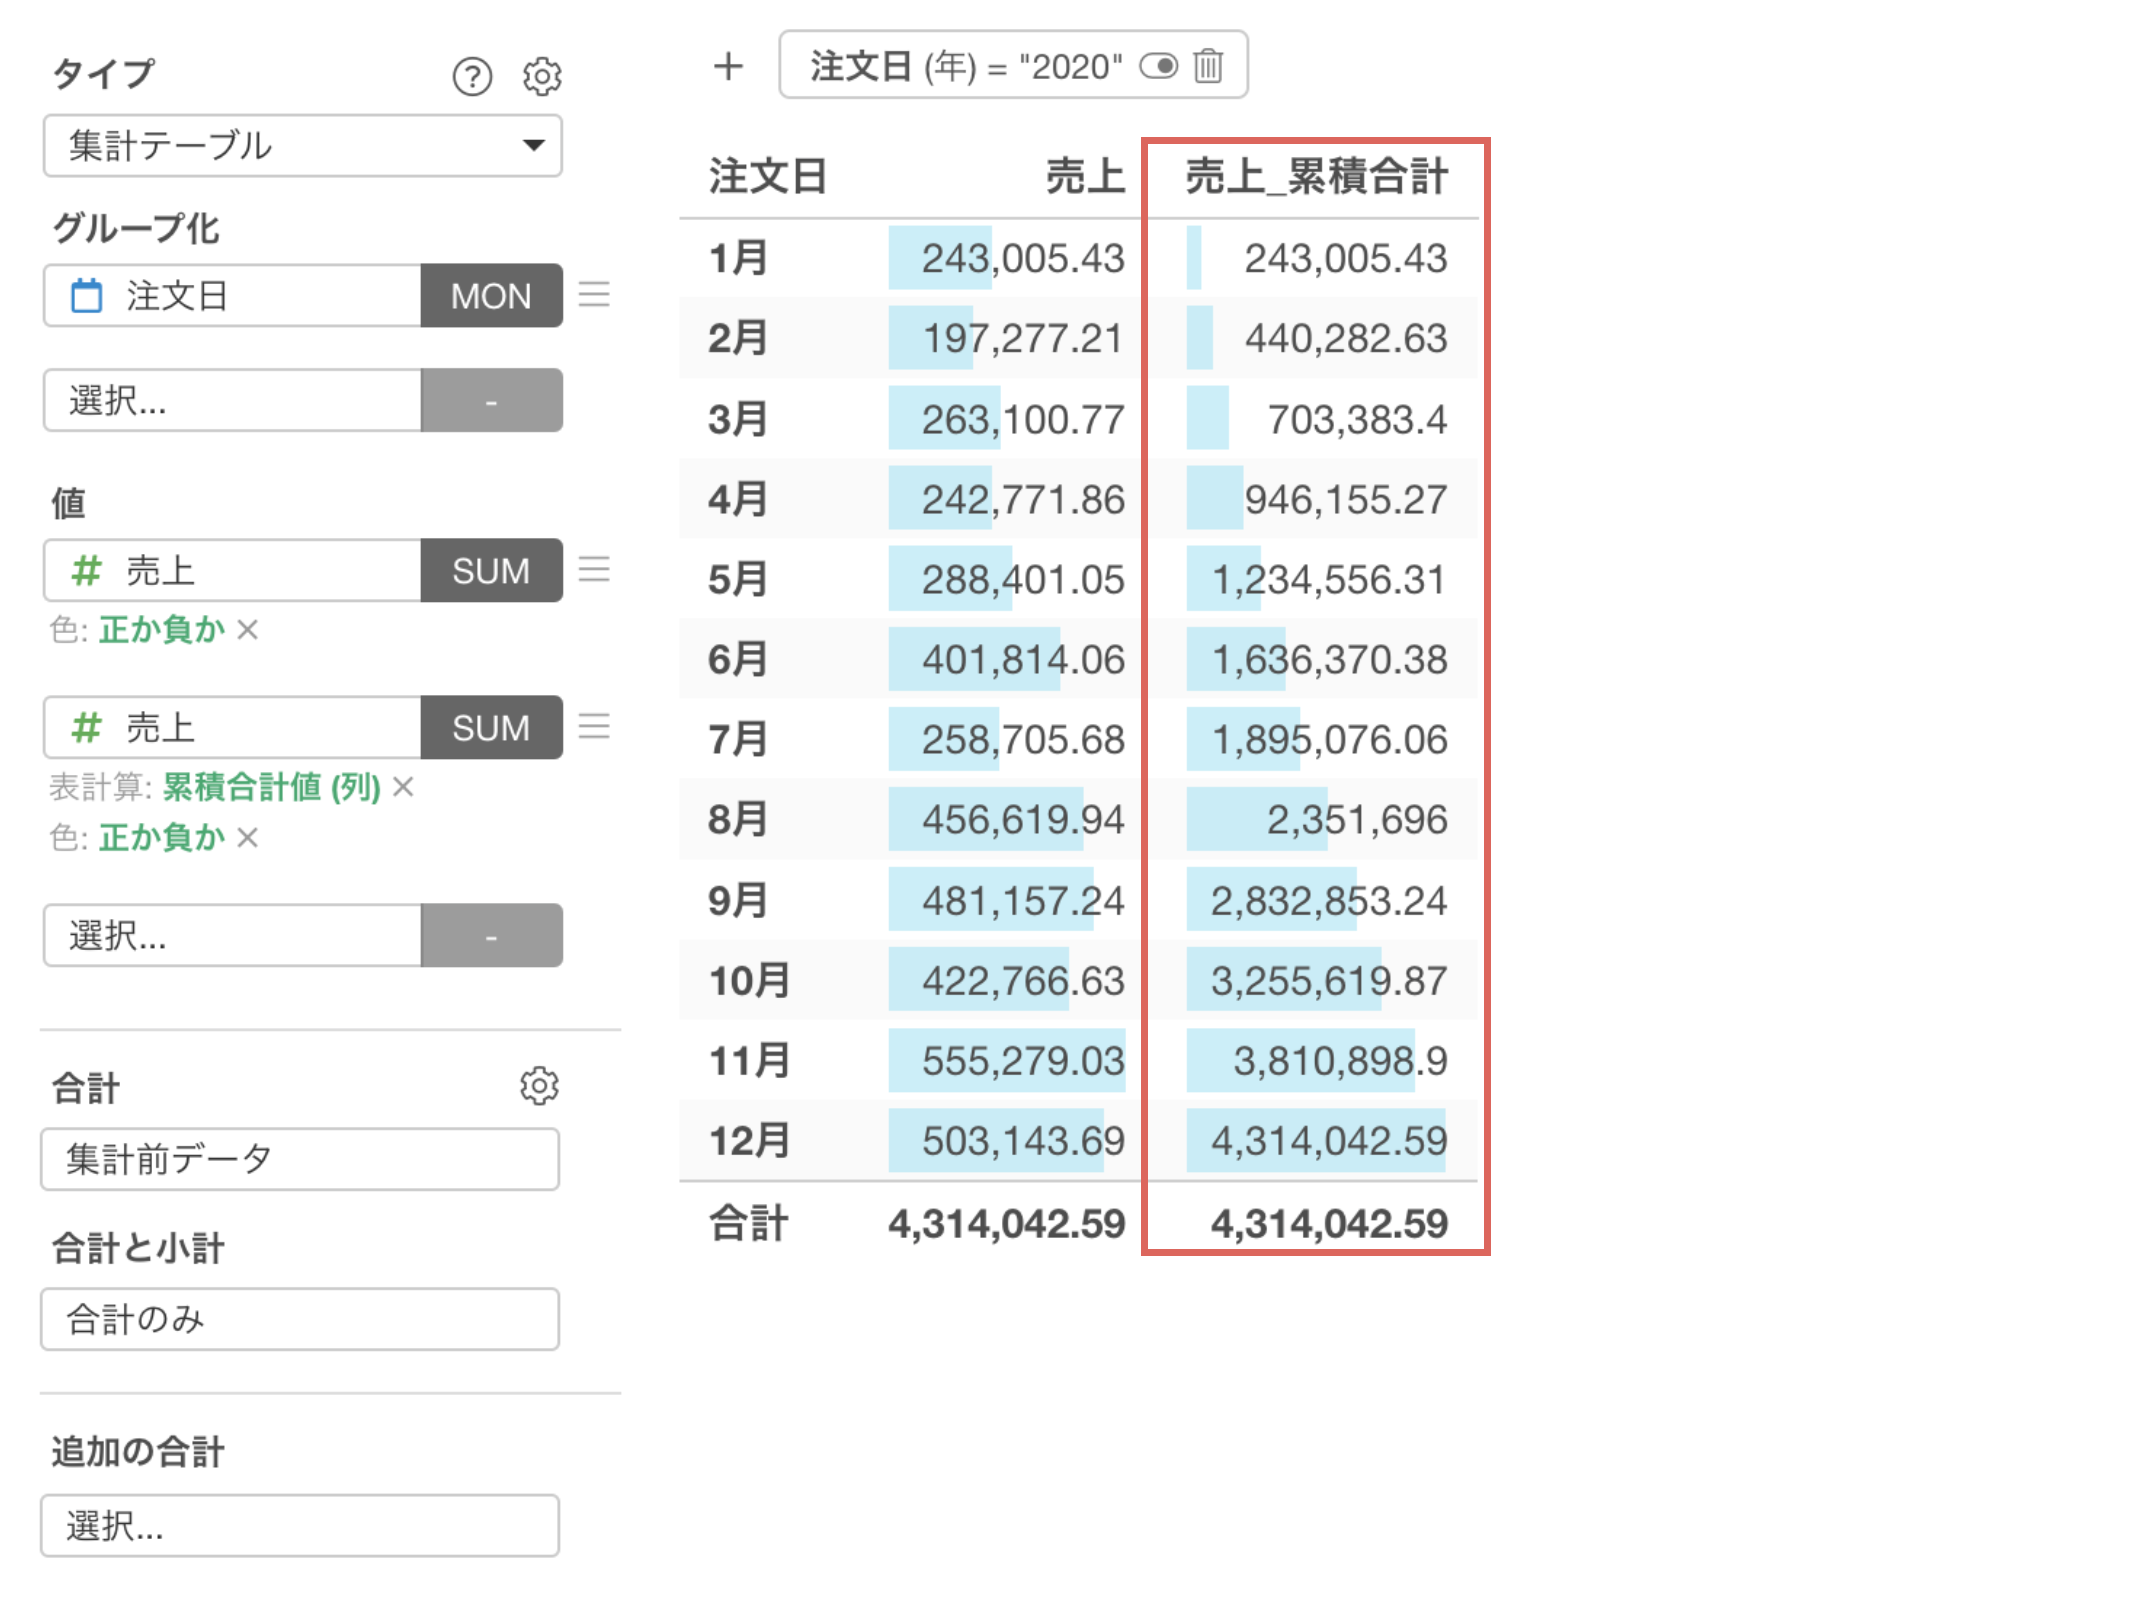The width and height of the screenshot is (2148, 1606).
Task: Open the menu icon next to the second 売上 SUM
Action: [594, 726]
